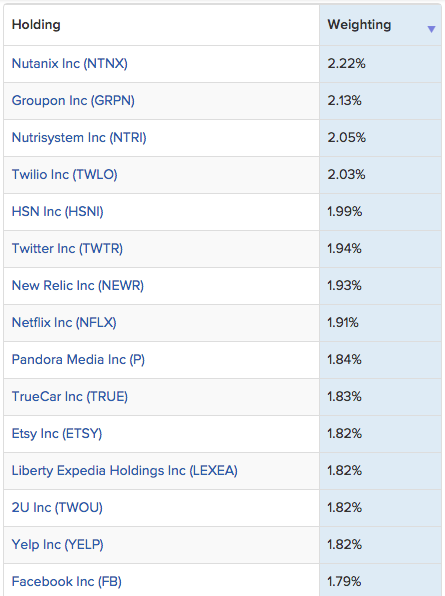
Task: Open Twilio Inc (TWLO) link
Action: click(x=65, y=174)
